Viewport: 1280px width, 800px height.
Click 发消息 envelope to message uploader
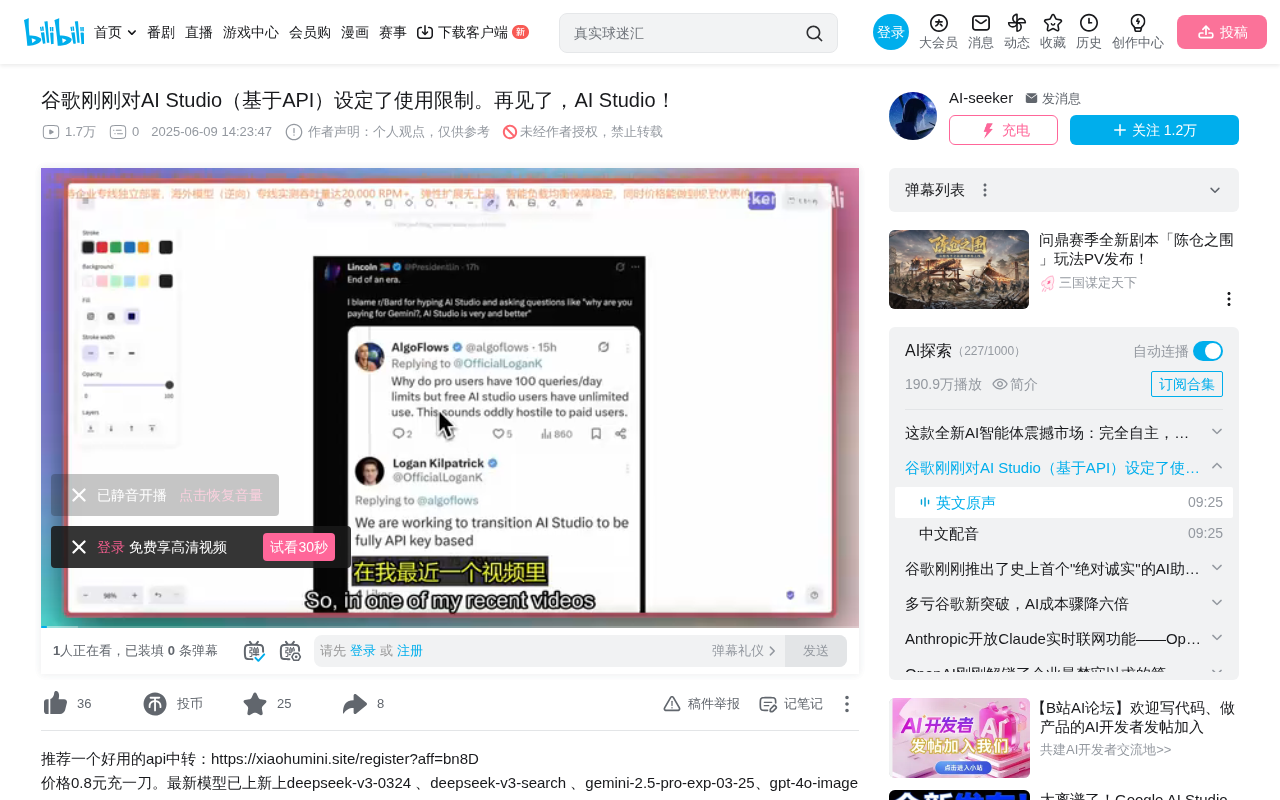point(1053,99)
